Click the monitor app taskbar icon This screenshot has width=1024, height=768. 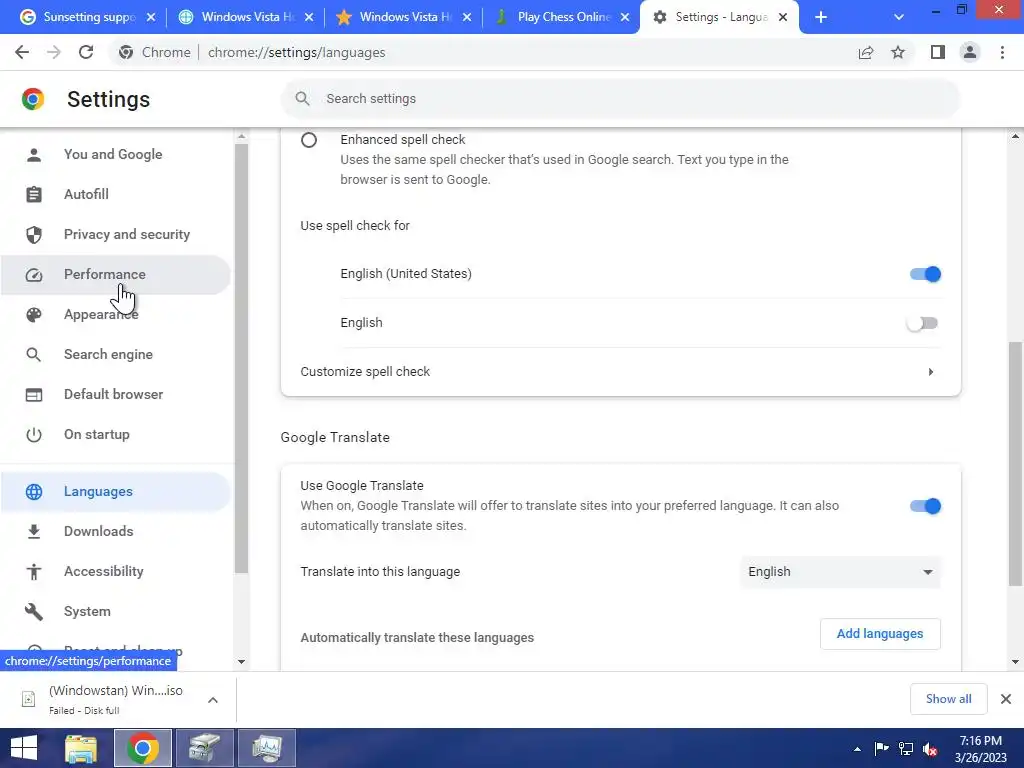[267, 748]
